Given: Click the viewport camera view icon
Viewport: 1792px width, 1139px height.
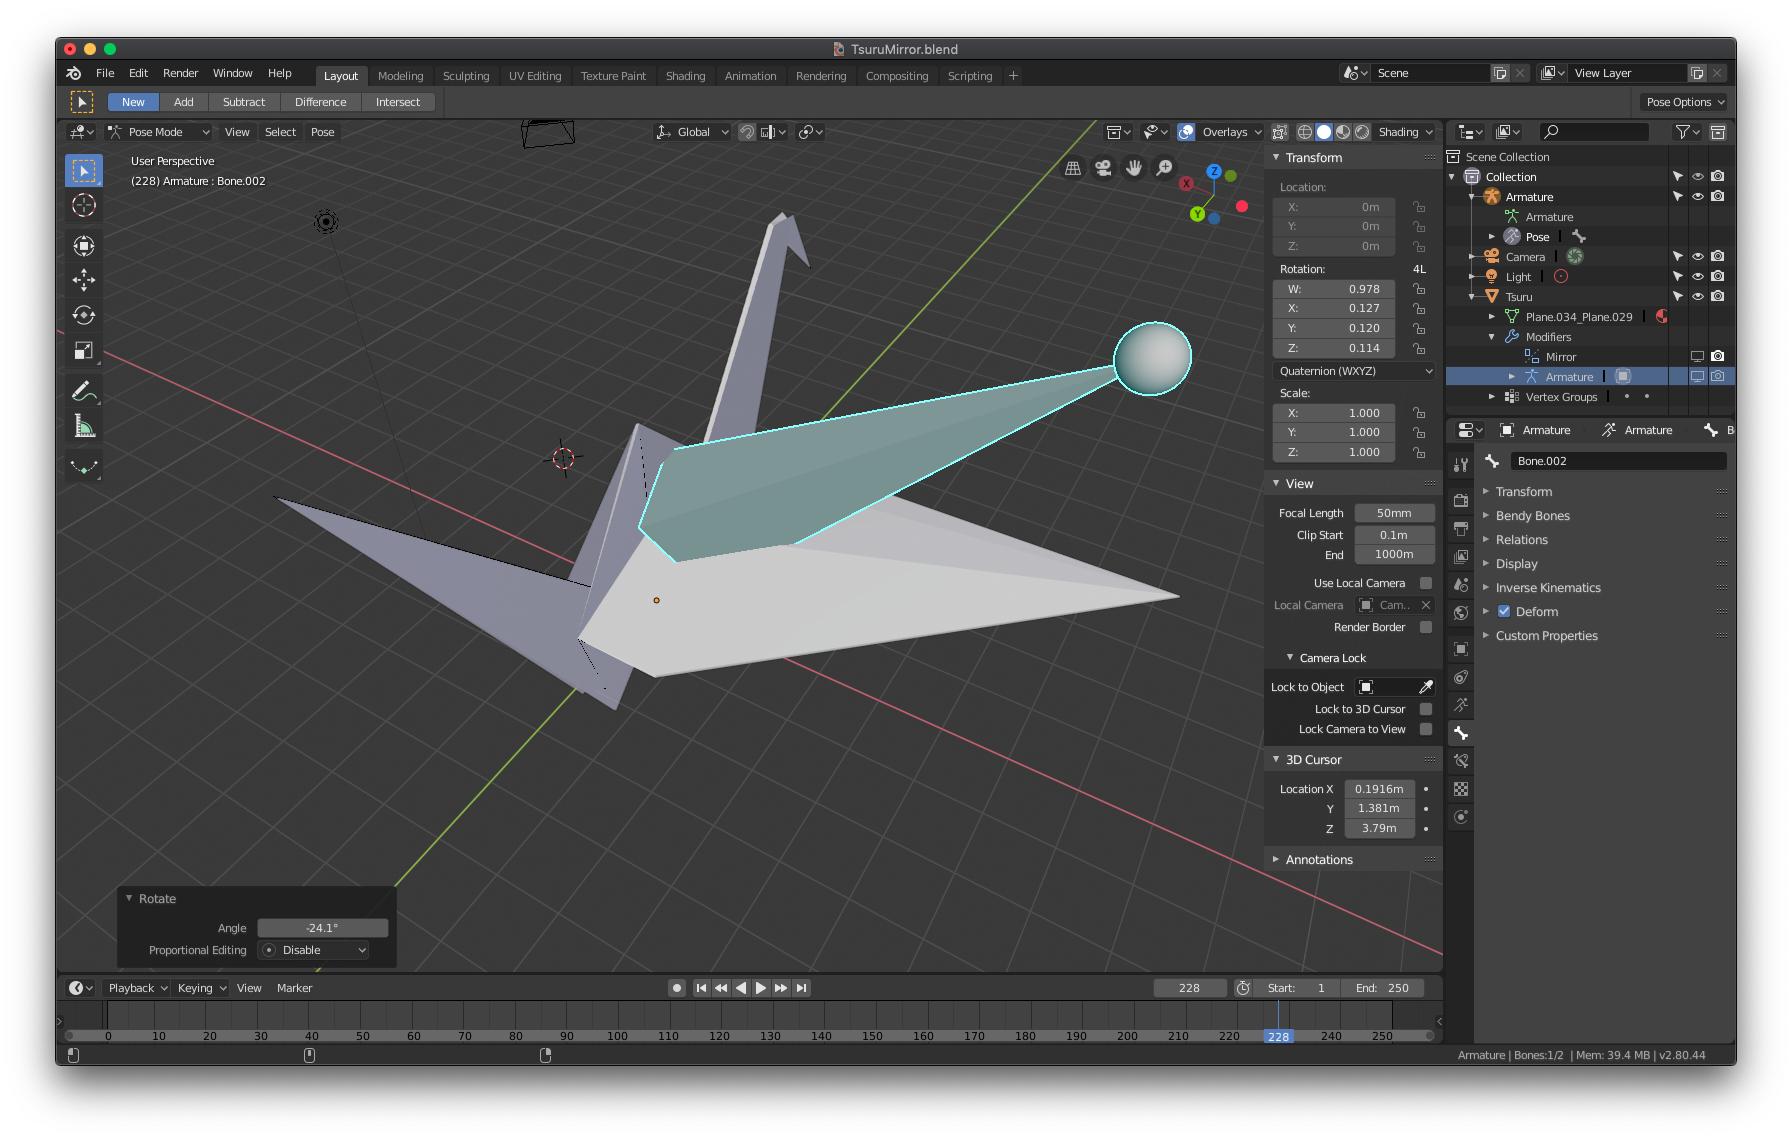Looking at the screenshot, I should pos(1103,168).
